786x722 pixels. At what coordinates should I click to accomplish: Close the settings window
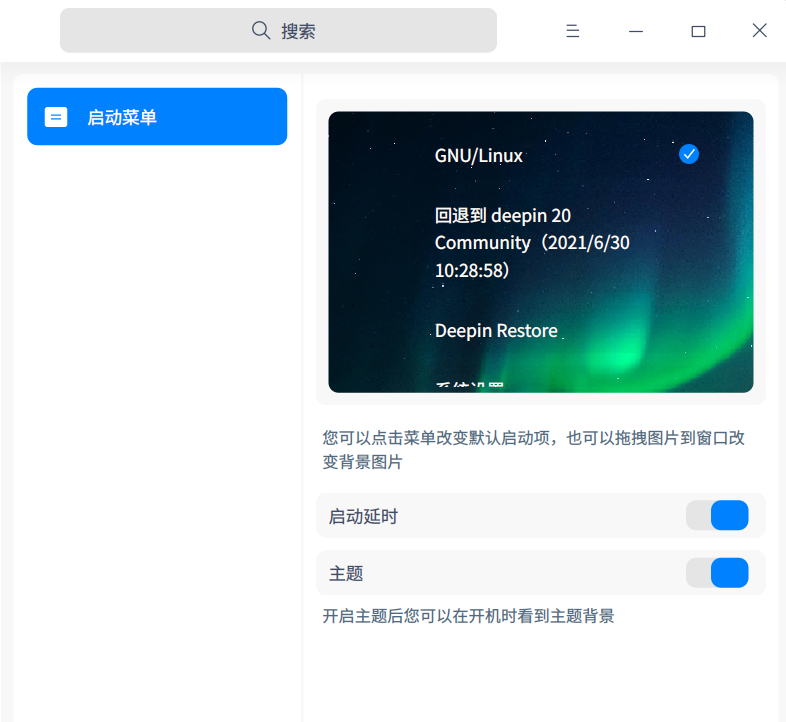click(x=759, y=31)
